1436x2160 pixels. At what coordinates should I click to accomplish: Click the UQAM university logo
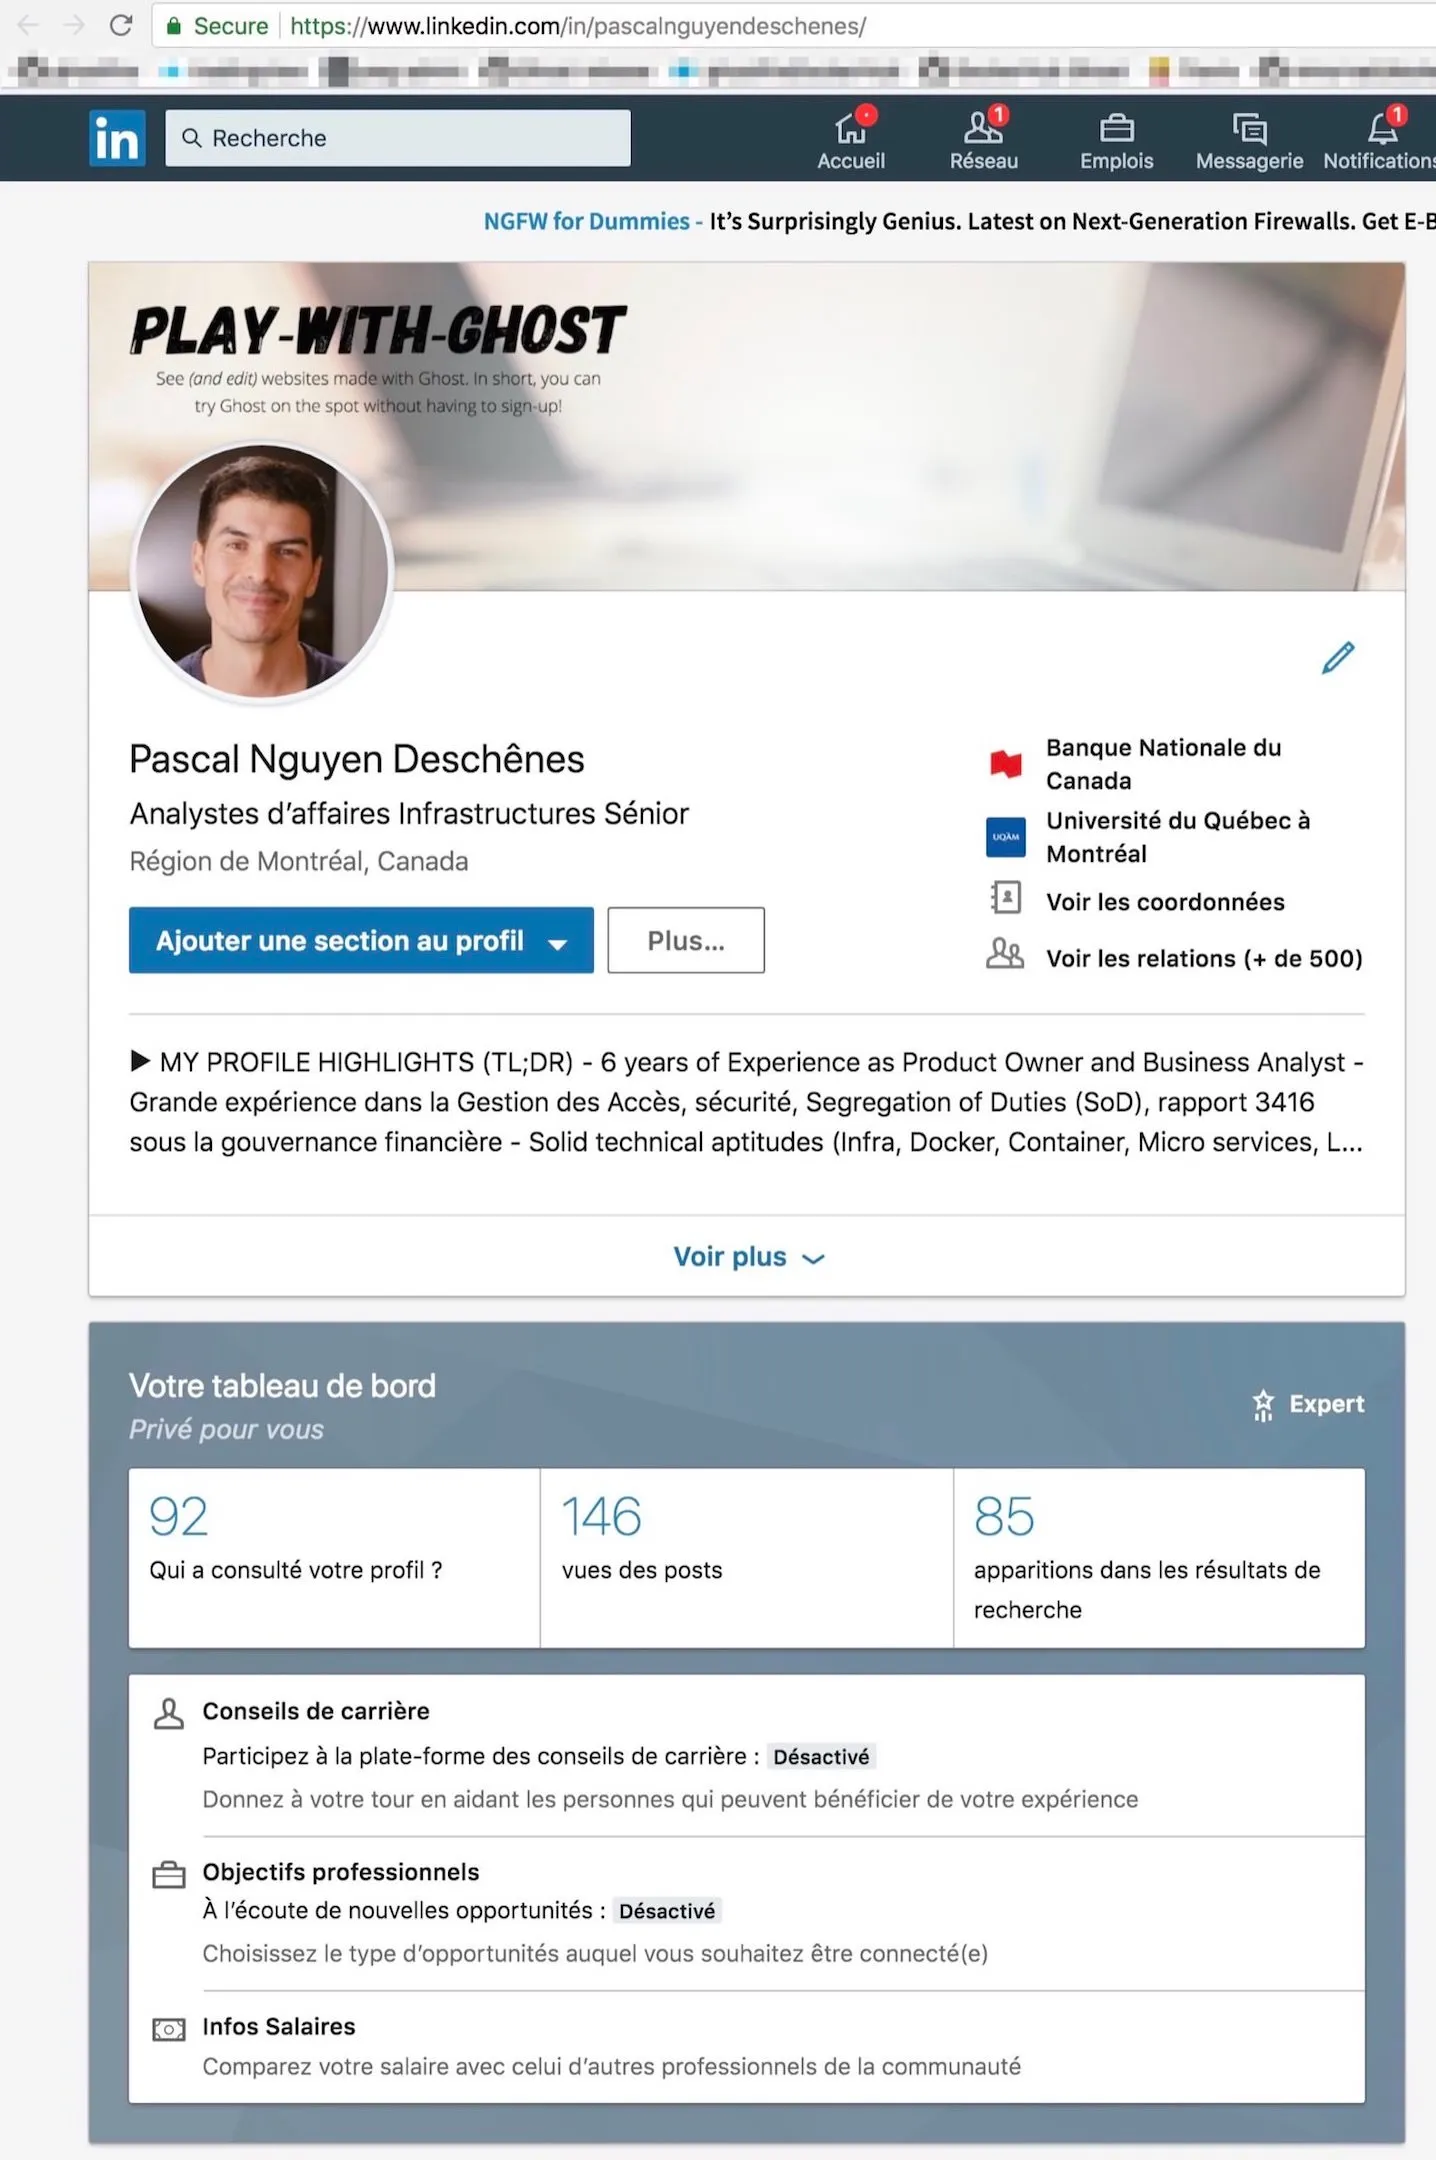click(x=1005, y=836)
